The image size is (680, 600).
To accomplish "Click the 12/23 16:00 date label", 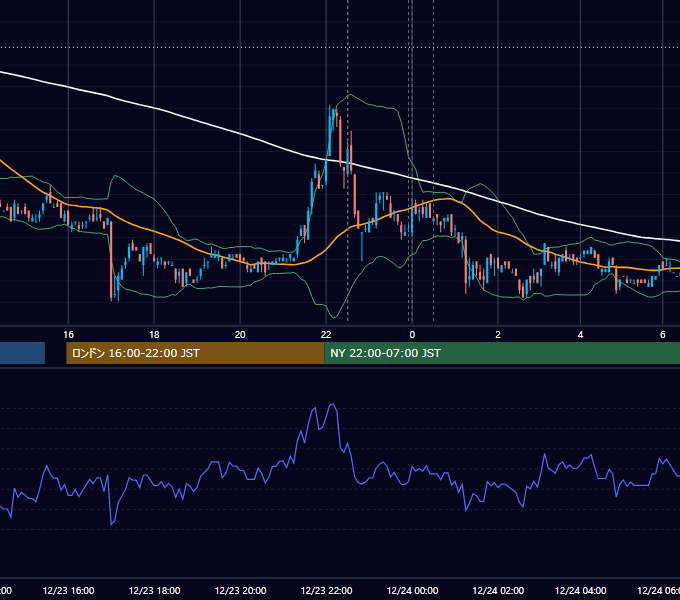I will pyautogui.click(x=69, y=590).
